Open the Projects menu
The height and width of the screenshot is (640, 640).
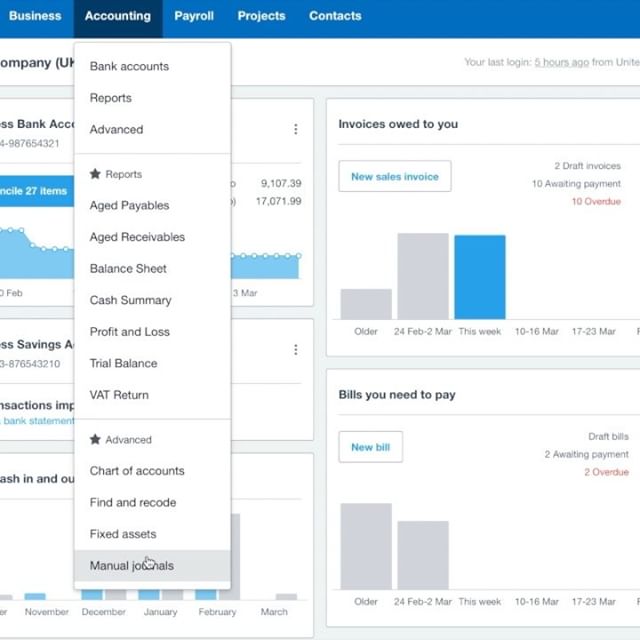click(x=261, y=16)
